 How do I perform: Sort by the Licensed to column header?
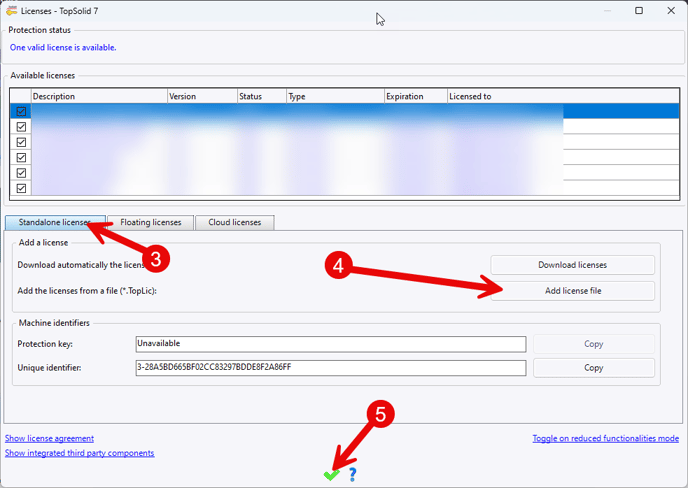[x=563, y=96]
